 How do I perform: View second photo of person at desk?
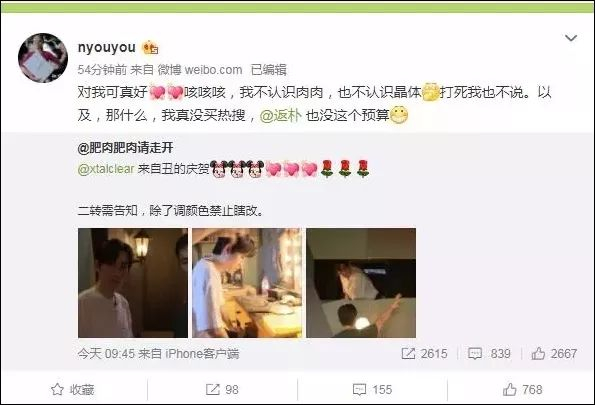(x=247, y=283)
